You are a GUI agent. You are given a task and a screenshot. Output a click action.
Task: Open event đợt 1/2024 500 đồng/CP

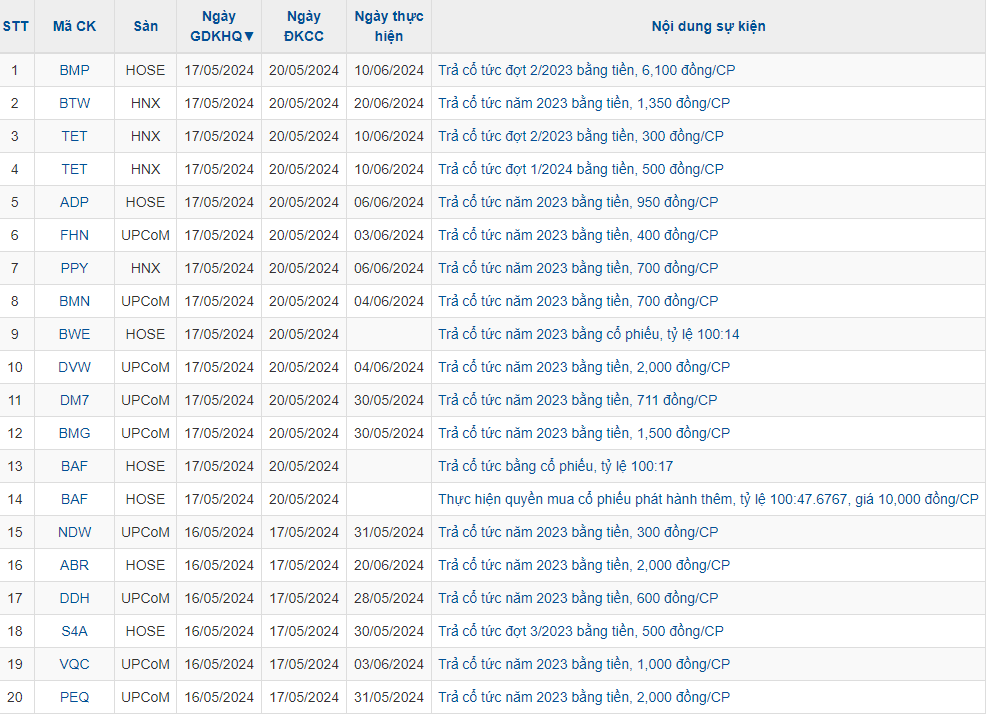point(581,169)
